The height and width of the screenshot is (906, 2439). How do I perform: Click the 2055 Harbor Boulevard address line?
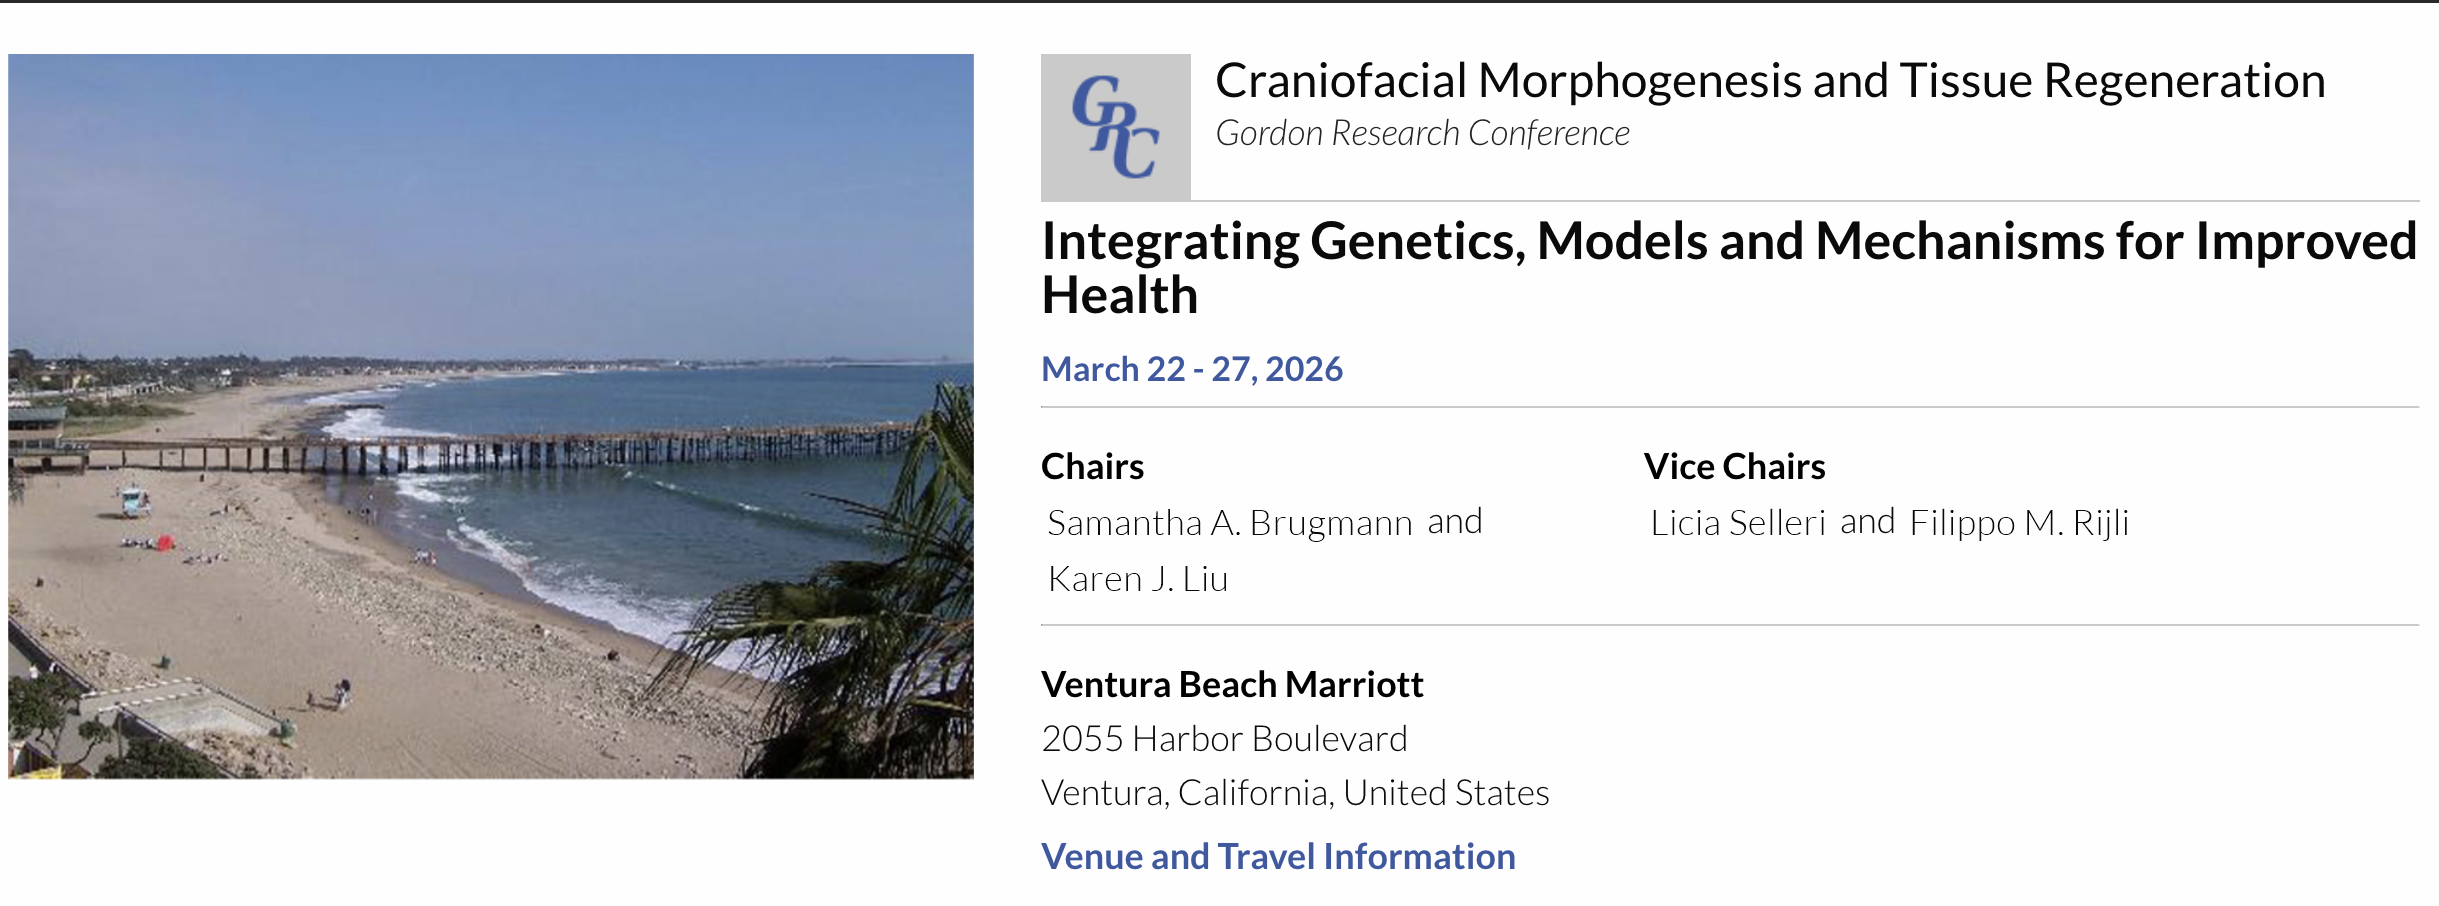(1224, 739)
